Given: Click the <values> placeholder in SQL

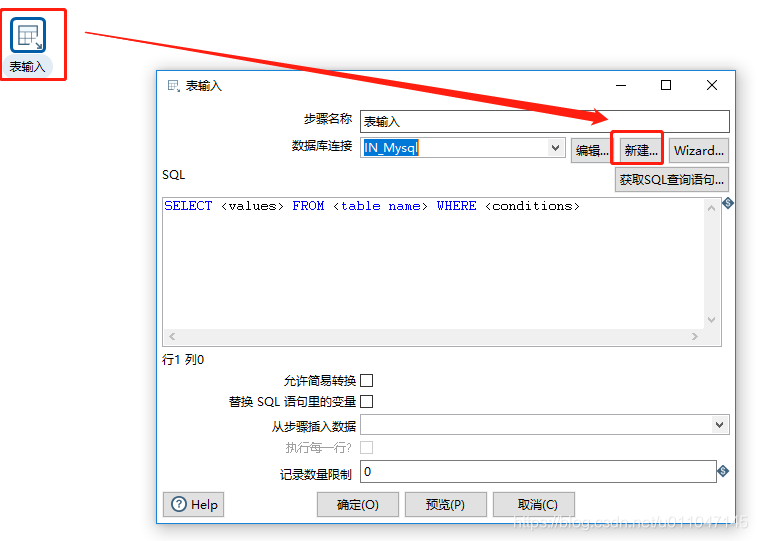Looking at the screenshot, I should click(252, 206).
